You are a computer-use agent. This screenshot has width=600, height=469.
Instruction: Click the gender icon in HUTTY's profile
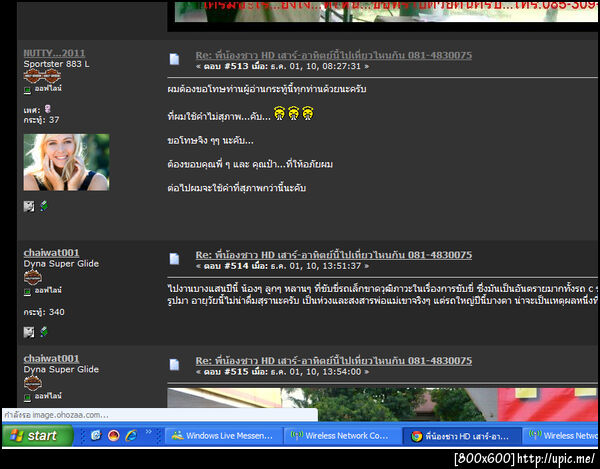point(47,109)
